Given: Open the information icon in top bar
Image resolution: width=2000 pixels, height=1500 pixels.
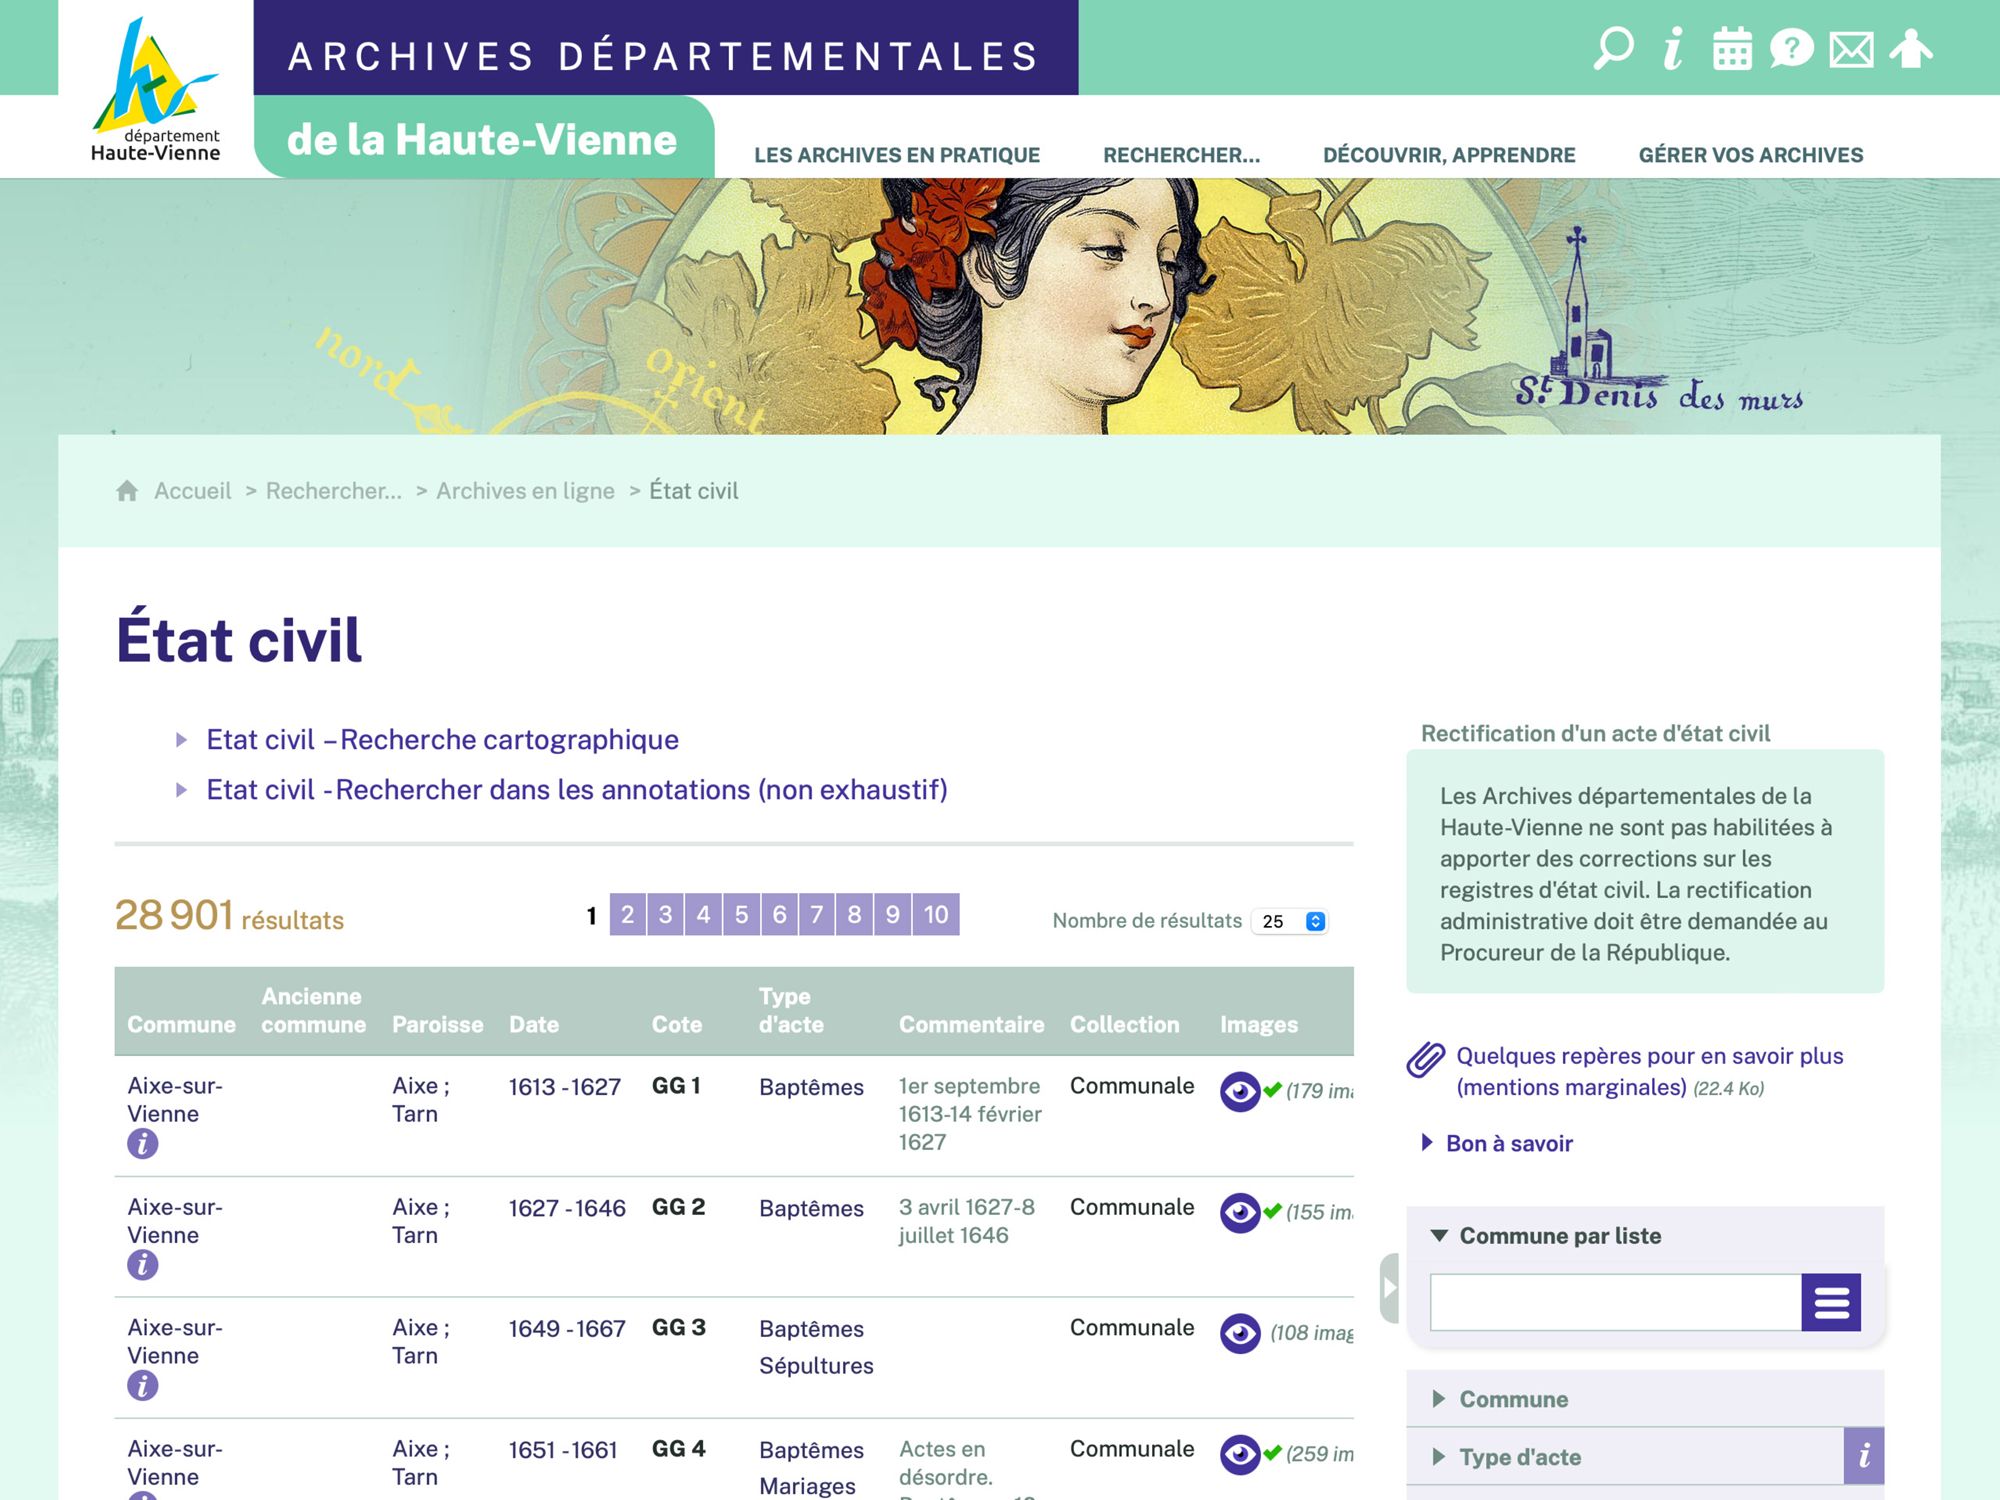Looking at the screenshot, I should tap(1673, 48).
